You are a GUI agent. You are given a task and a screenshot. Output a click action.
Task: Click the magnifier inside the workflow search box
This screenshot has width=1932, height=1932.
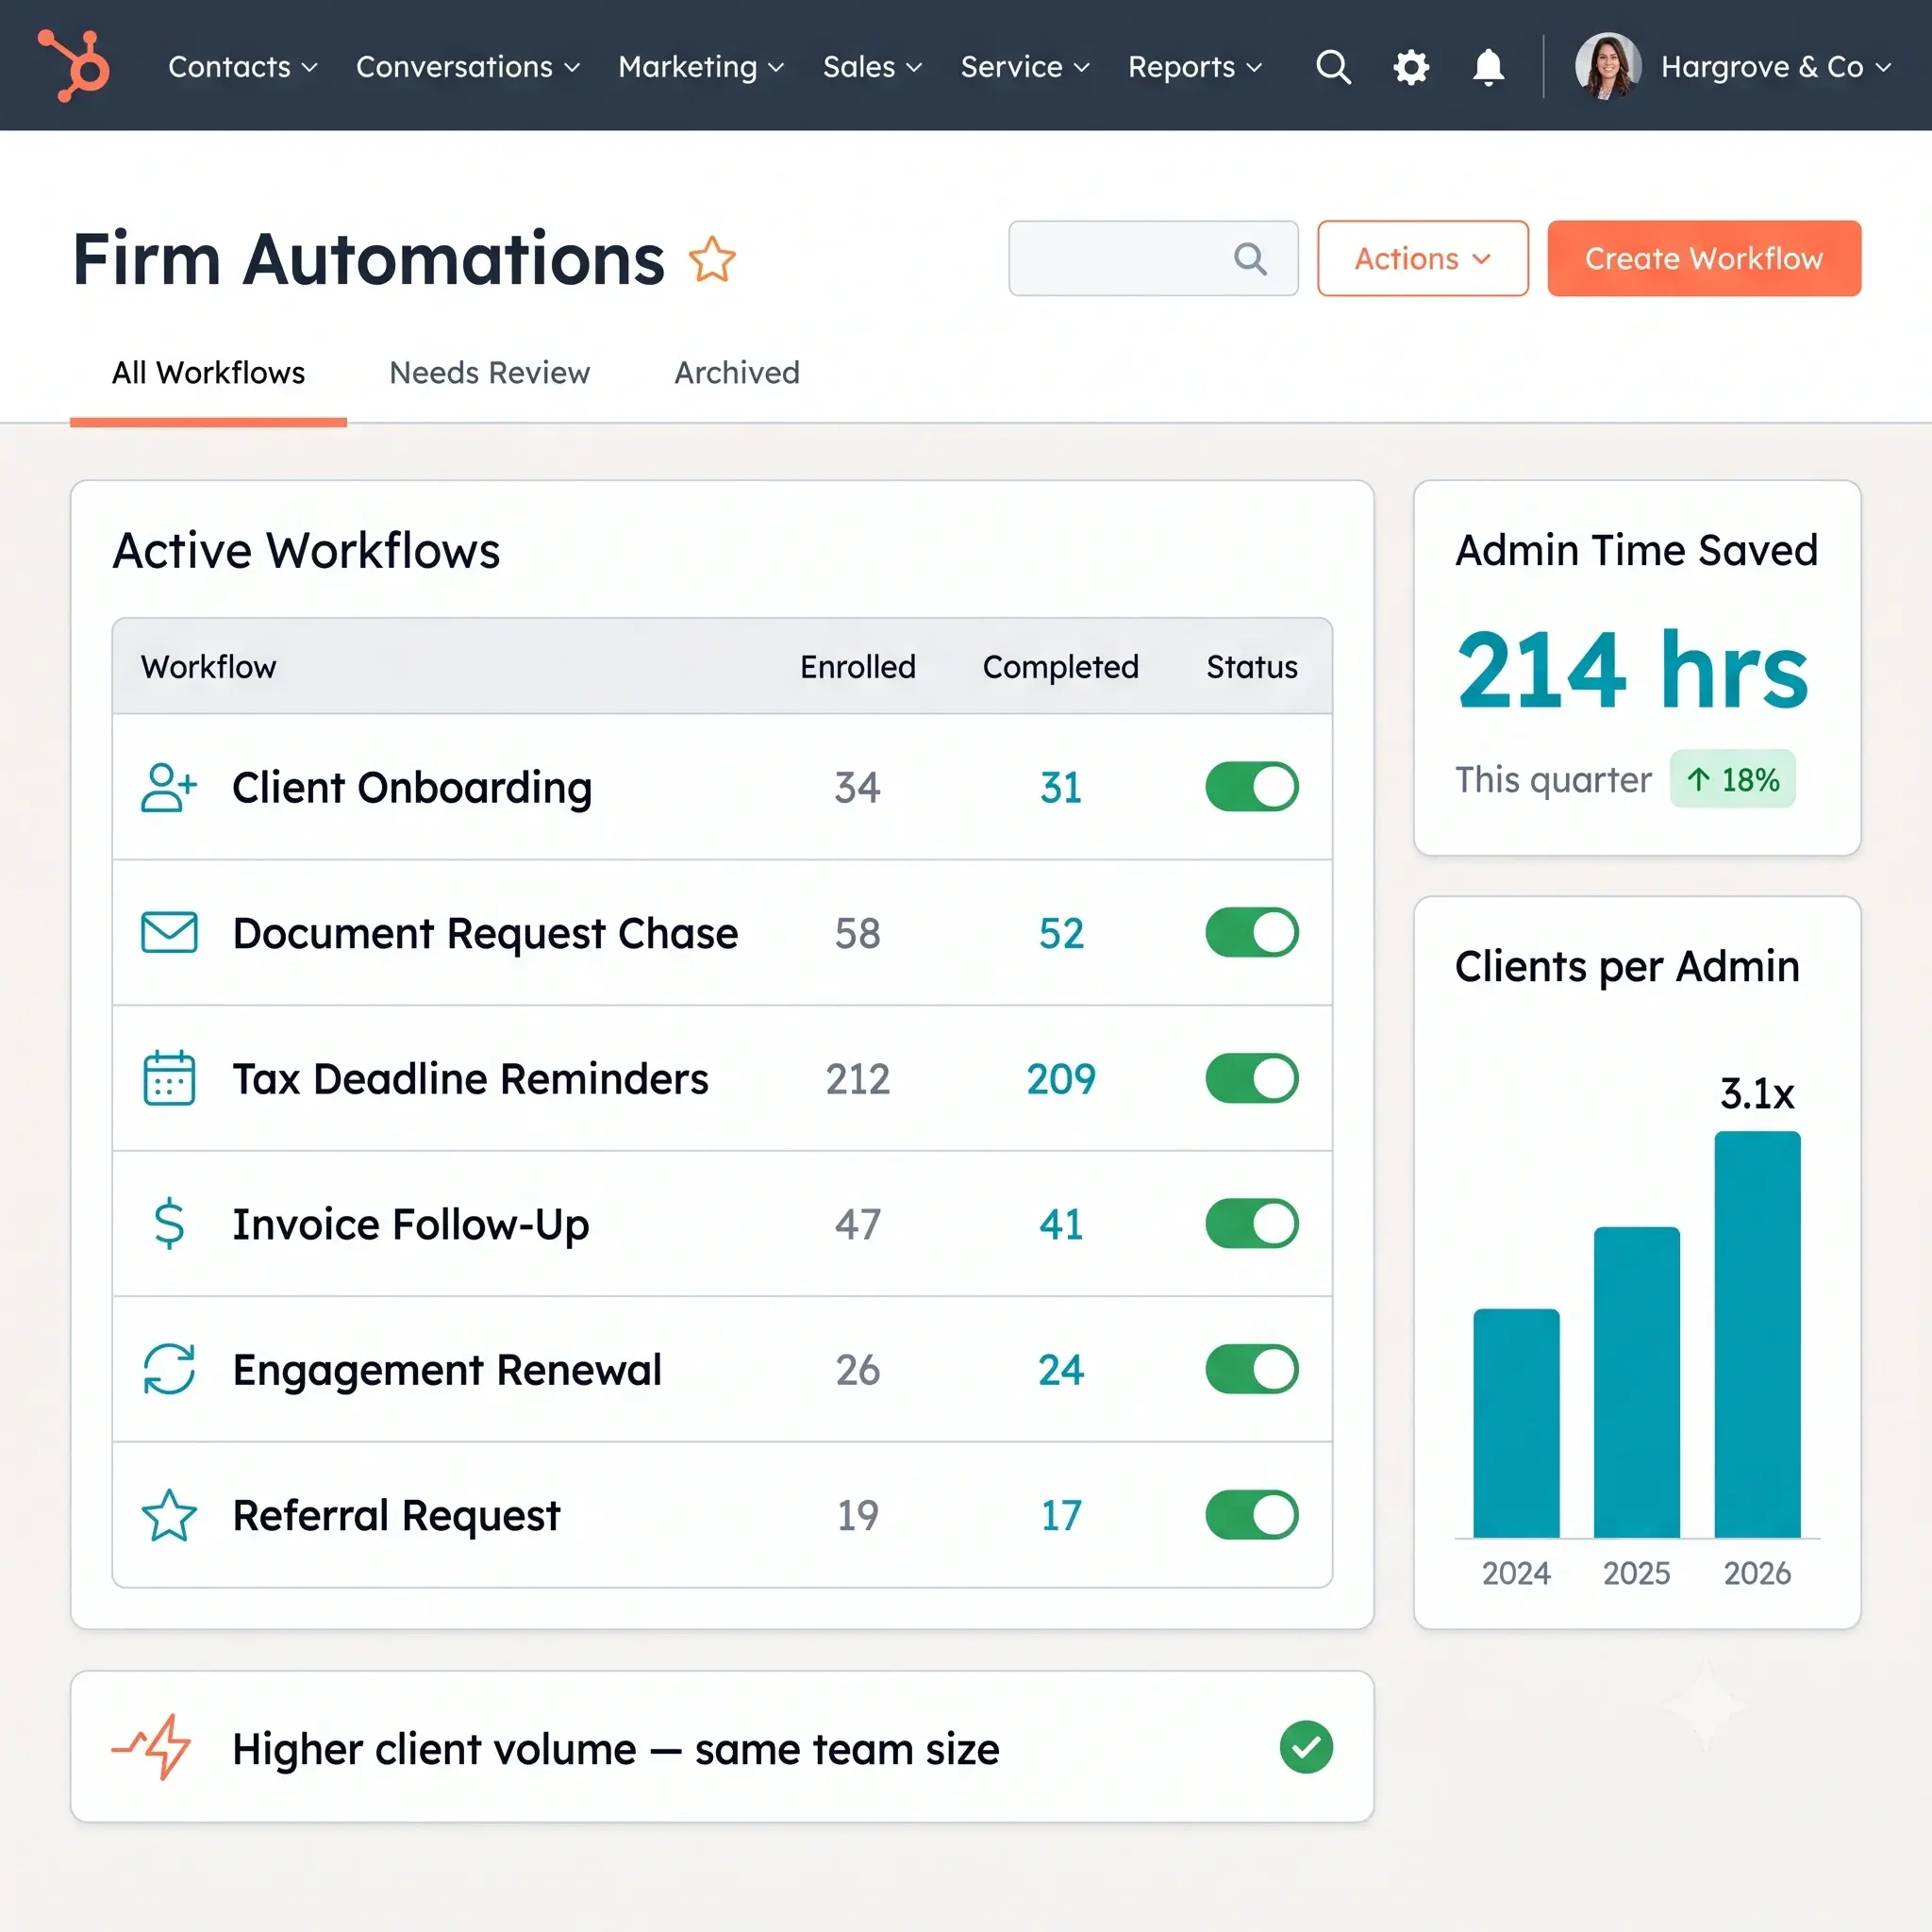click(1250, 258)
